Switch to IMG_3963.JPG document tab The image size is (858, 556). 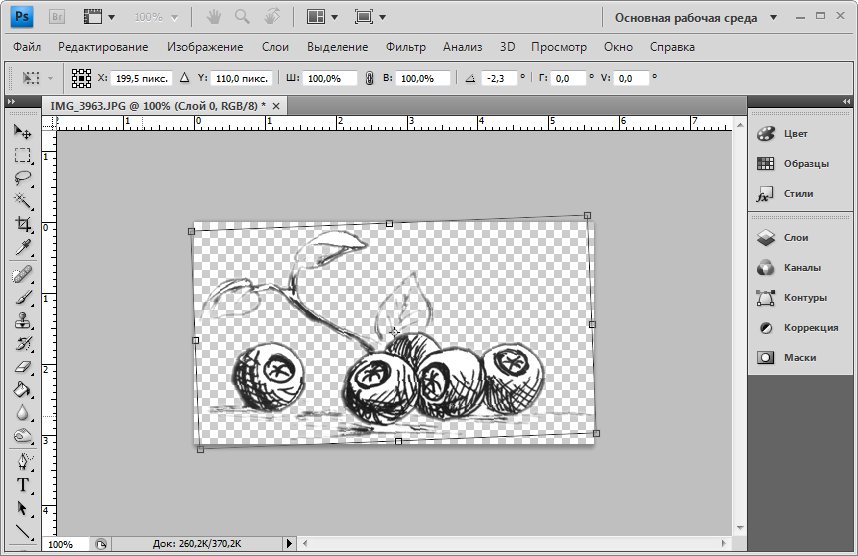point(158,106)
